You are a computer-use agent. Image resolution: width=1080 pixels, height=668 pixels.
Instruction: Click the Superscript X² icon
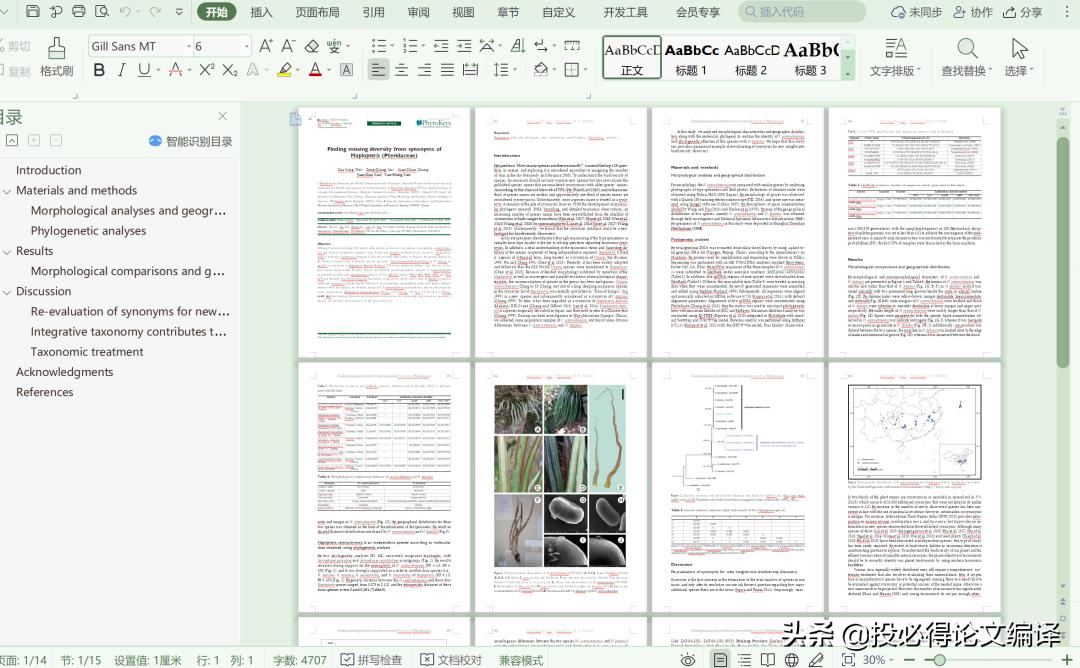tap(207, 70)
